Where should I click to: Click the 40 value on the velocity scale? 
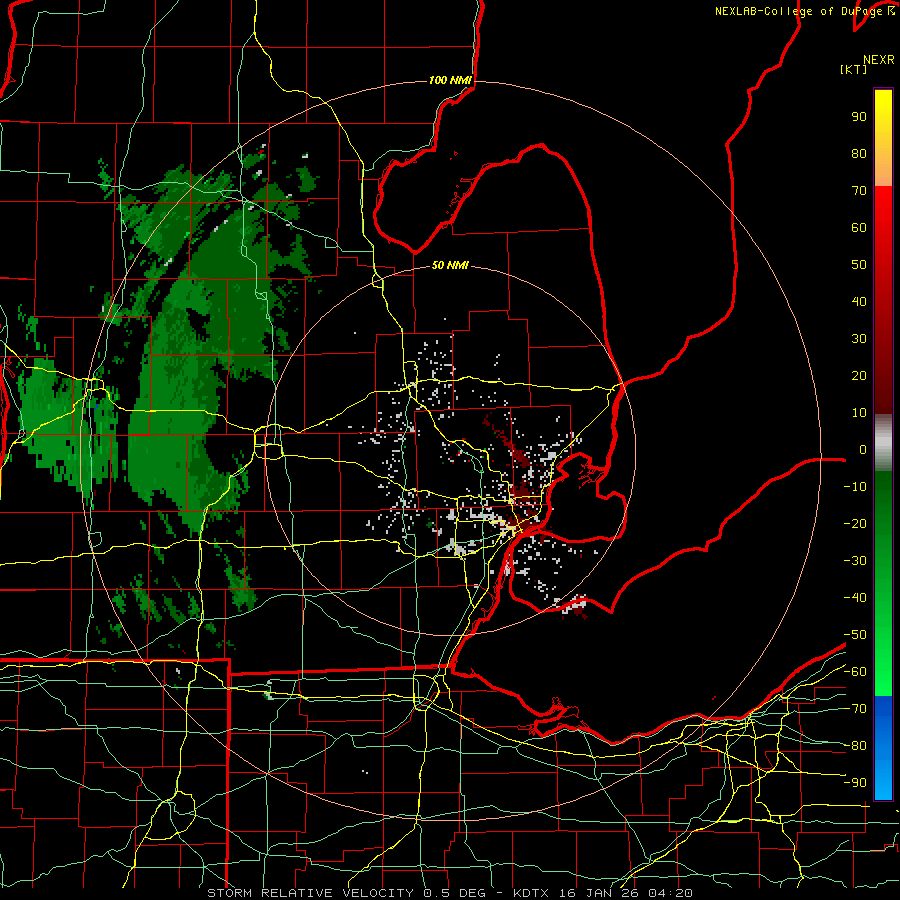click(x=859, y=301)
